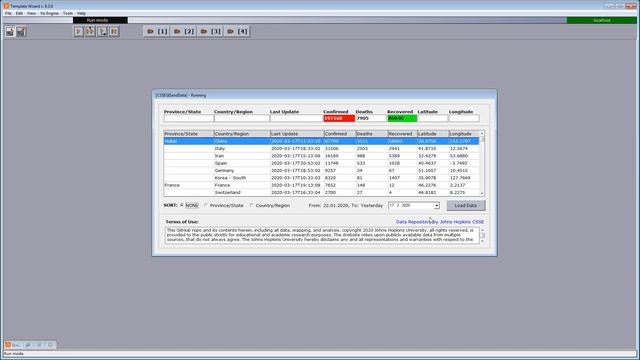Click the fourth small icon in the bottom tab bar

click(x=50, y=345)
